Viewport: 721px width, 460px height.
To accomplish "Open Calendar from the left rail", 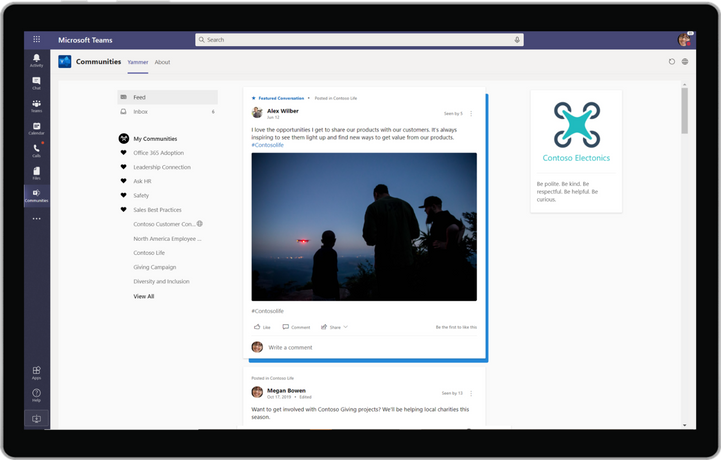I will (x=36, y=128).
